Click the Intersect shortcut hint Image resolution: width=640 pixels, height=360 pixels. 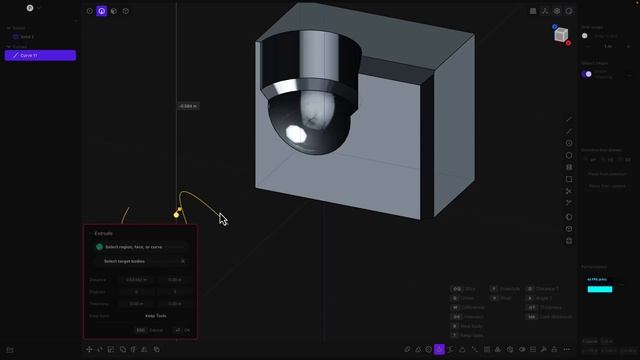pos(467,317)
